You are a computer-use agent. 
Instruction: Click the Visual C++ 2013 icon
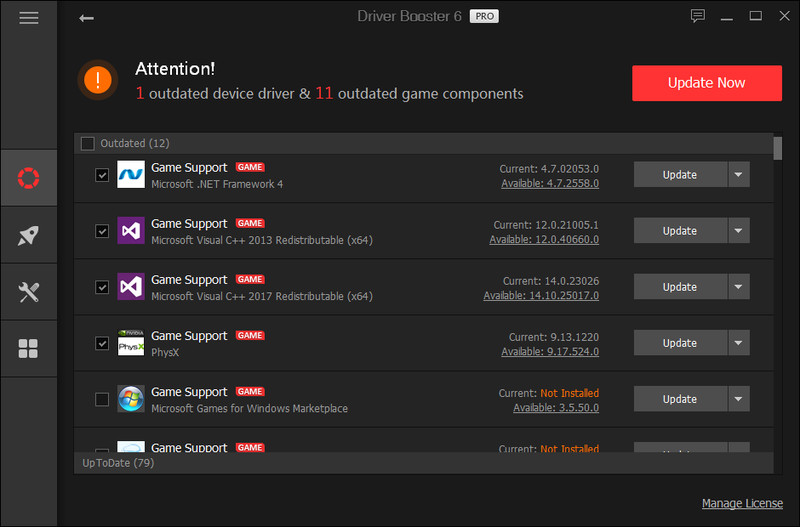pyautogui.click(x=131, y=231)
